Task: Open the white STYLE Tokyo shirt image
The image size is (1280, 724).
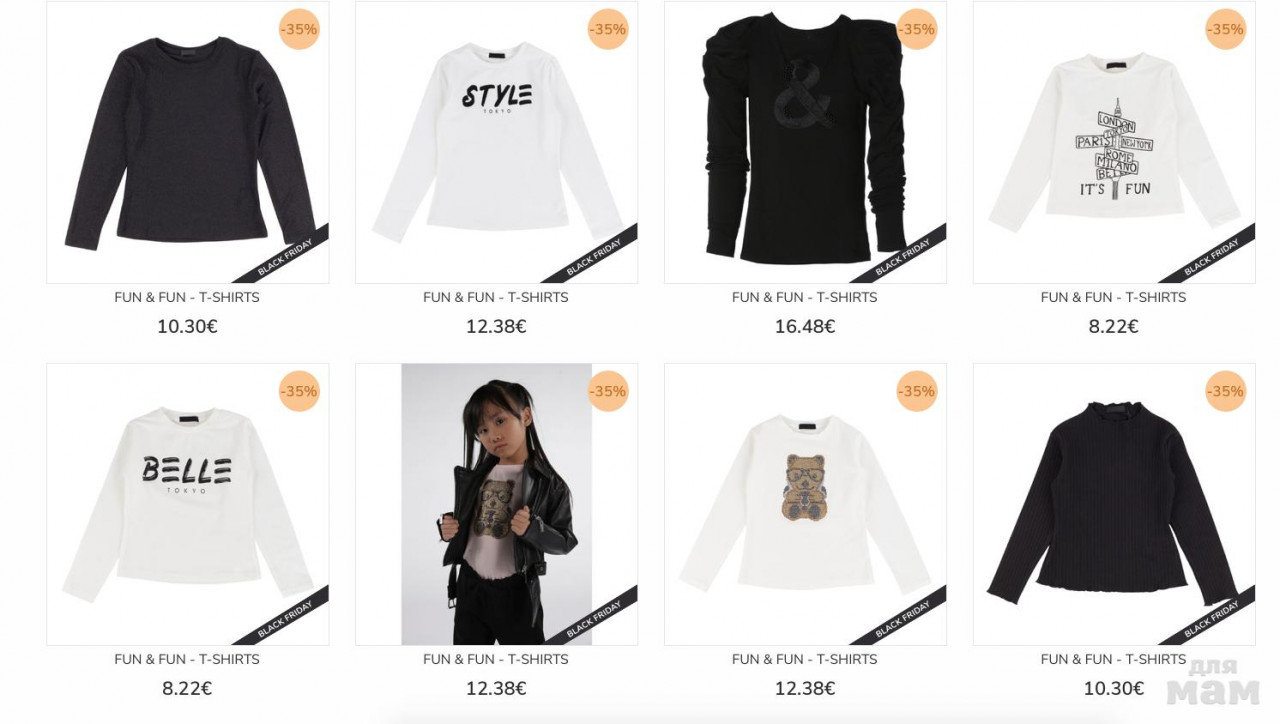Action: 496,142
